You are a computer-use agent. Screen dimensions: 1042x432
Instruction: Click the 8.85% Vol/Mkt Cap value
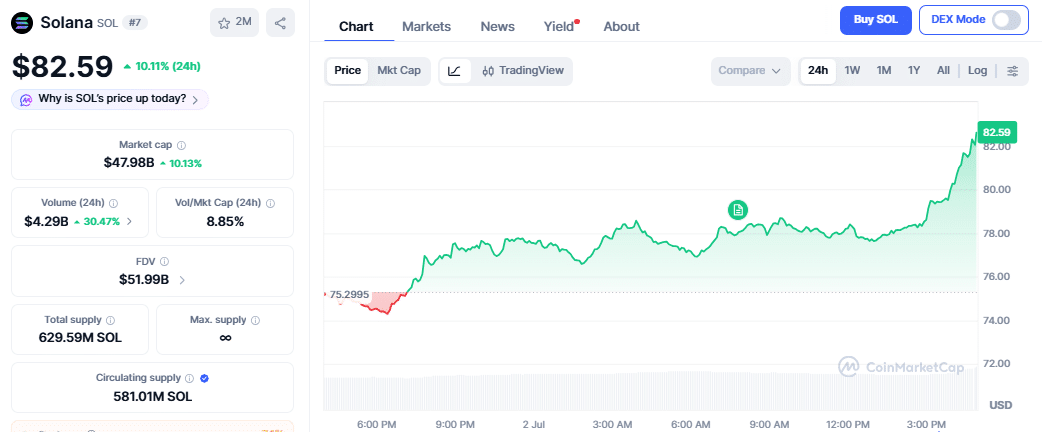(225, 221)
